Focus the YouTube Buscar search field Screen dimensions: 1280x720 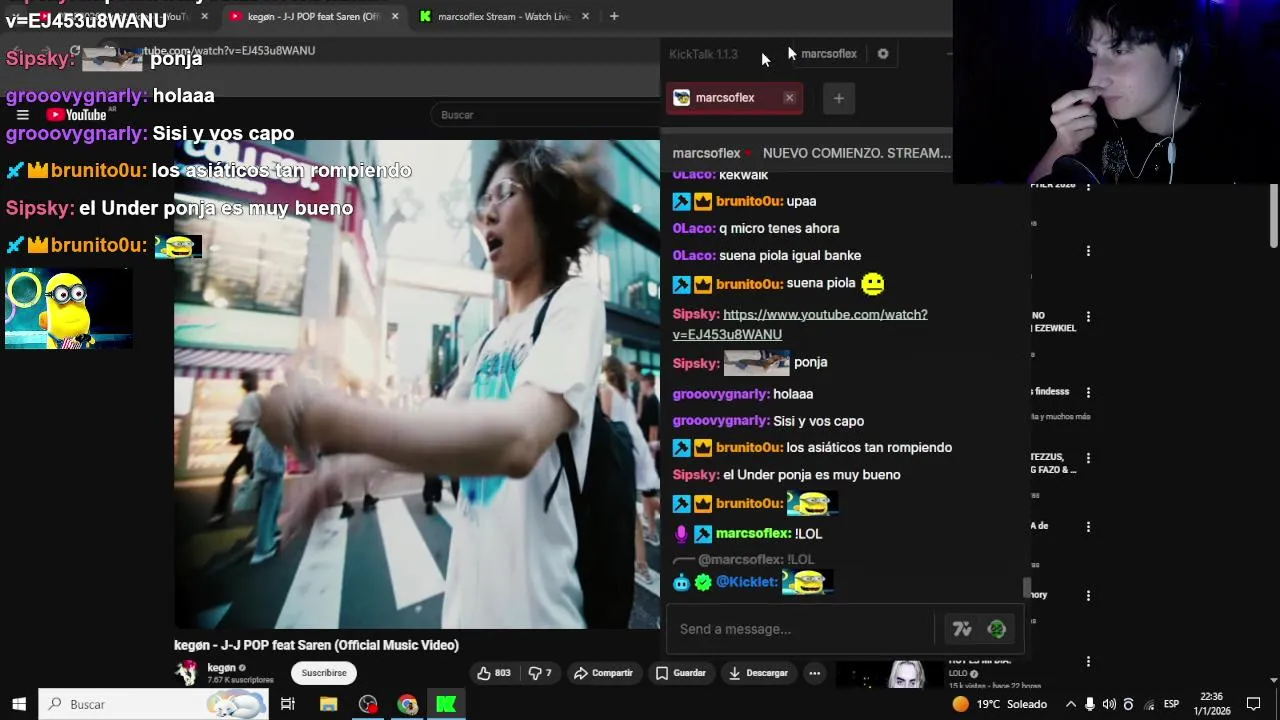(545, 115)
